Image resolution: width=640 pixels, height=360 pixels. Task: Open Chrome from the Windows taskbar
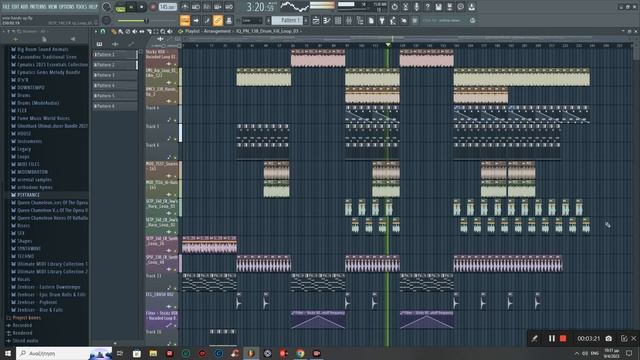tap(300, 353)
